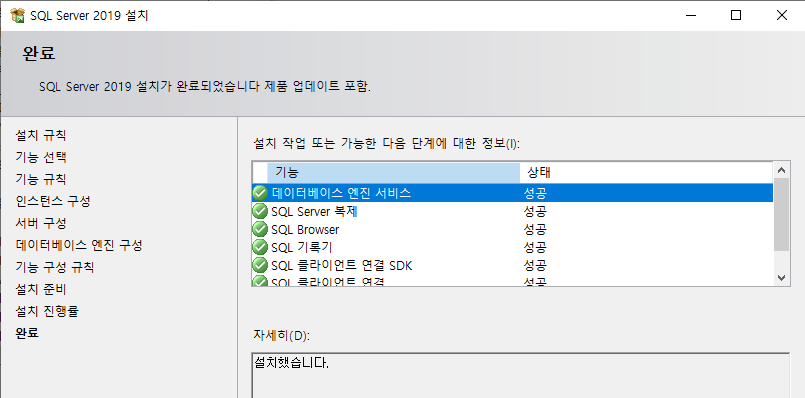
Task: Click the 인스턴스 구성 step in sidebar
Action: [x=53, y=201]
